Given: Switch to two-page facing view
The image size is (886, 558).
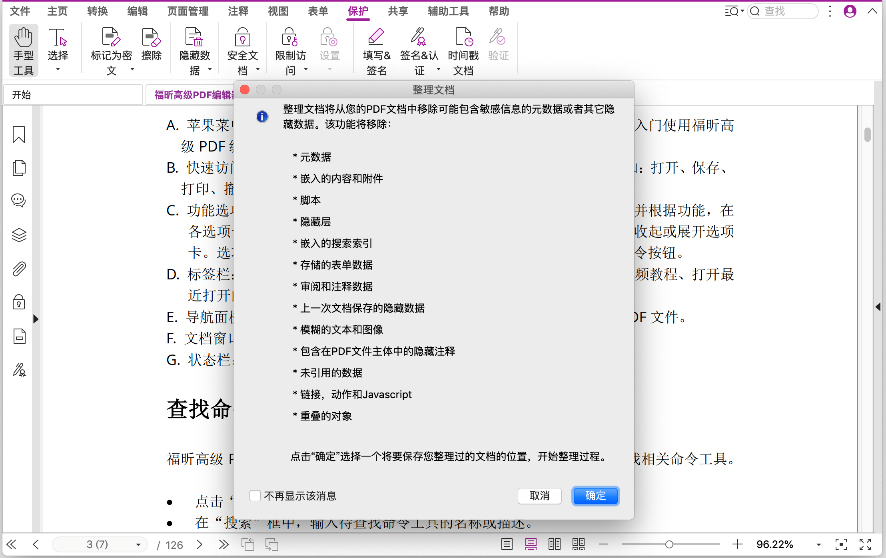Looking at the screenshot, I should 554,544.
